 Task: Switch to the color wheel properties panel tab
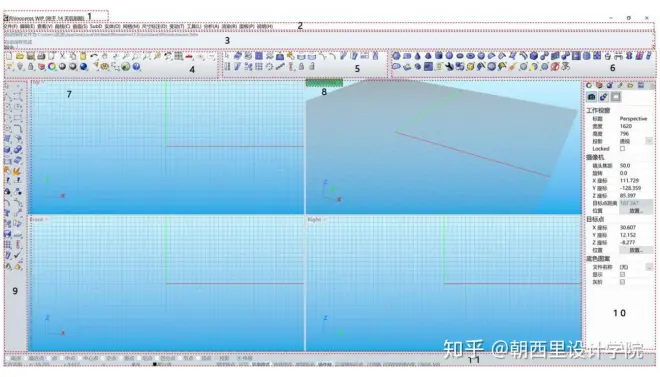[589, 85]
